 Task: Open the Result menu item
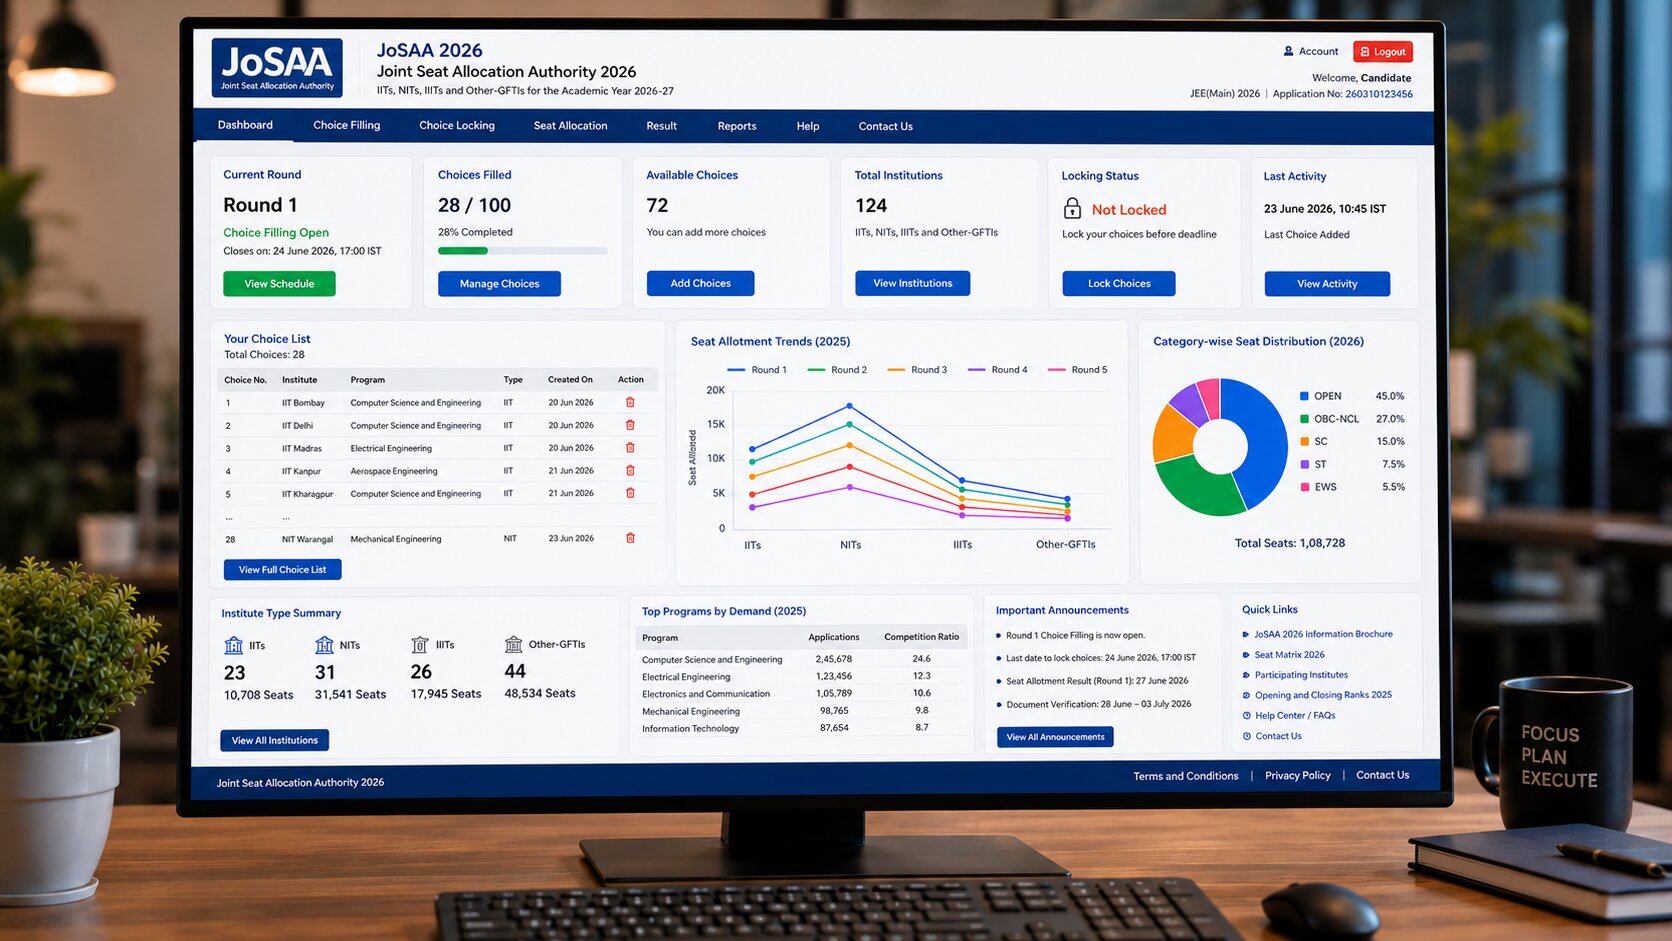tap(661, 126)
